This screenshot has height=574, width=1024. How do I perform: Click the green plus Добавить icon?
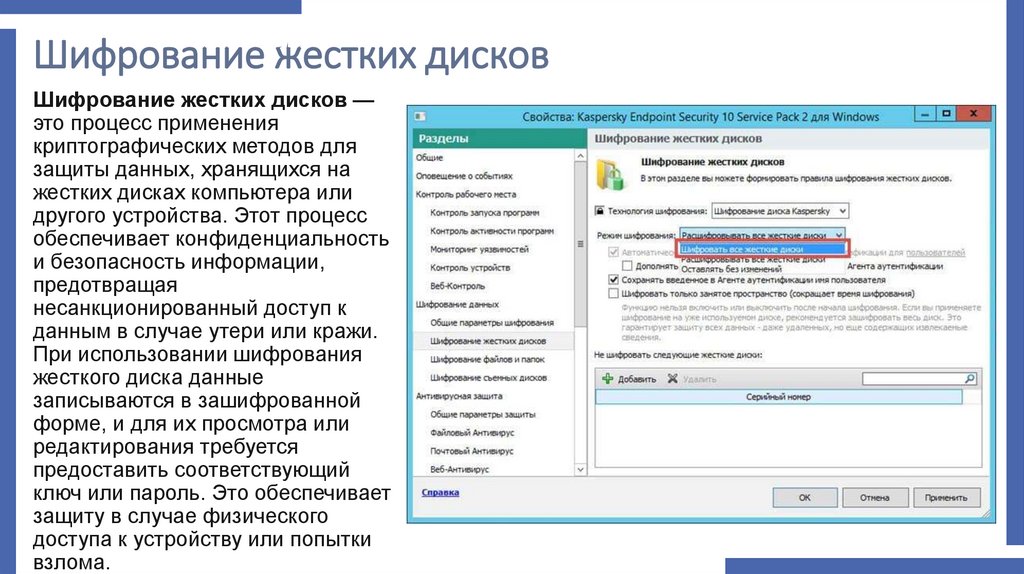point(607,379)
